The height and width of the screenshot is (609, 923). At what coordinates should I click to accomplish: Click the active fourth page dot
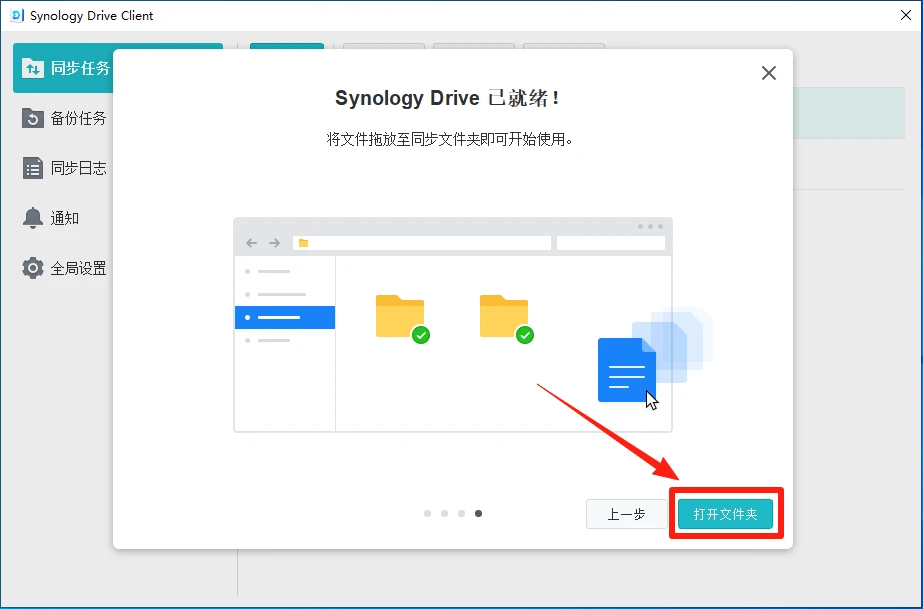pos(479,514)
